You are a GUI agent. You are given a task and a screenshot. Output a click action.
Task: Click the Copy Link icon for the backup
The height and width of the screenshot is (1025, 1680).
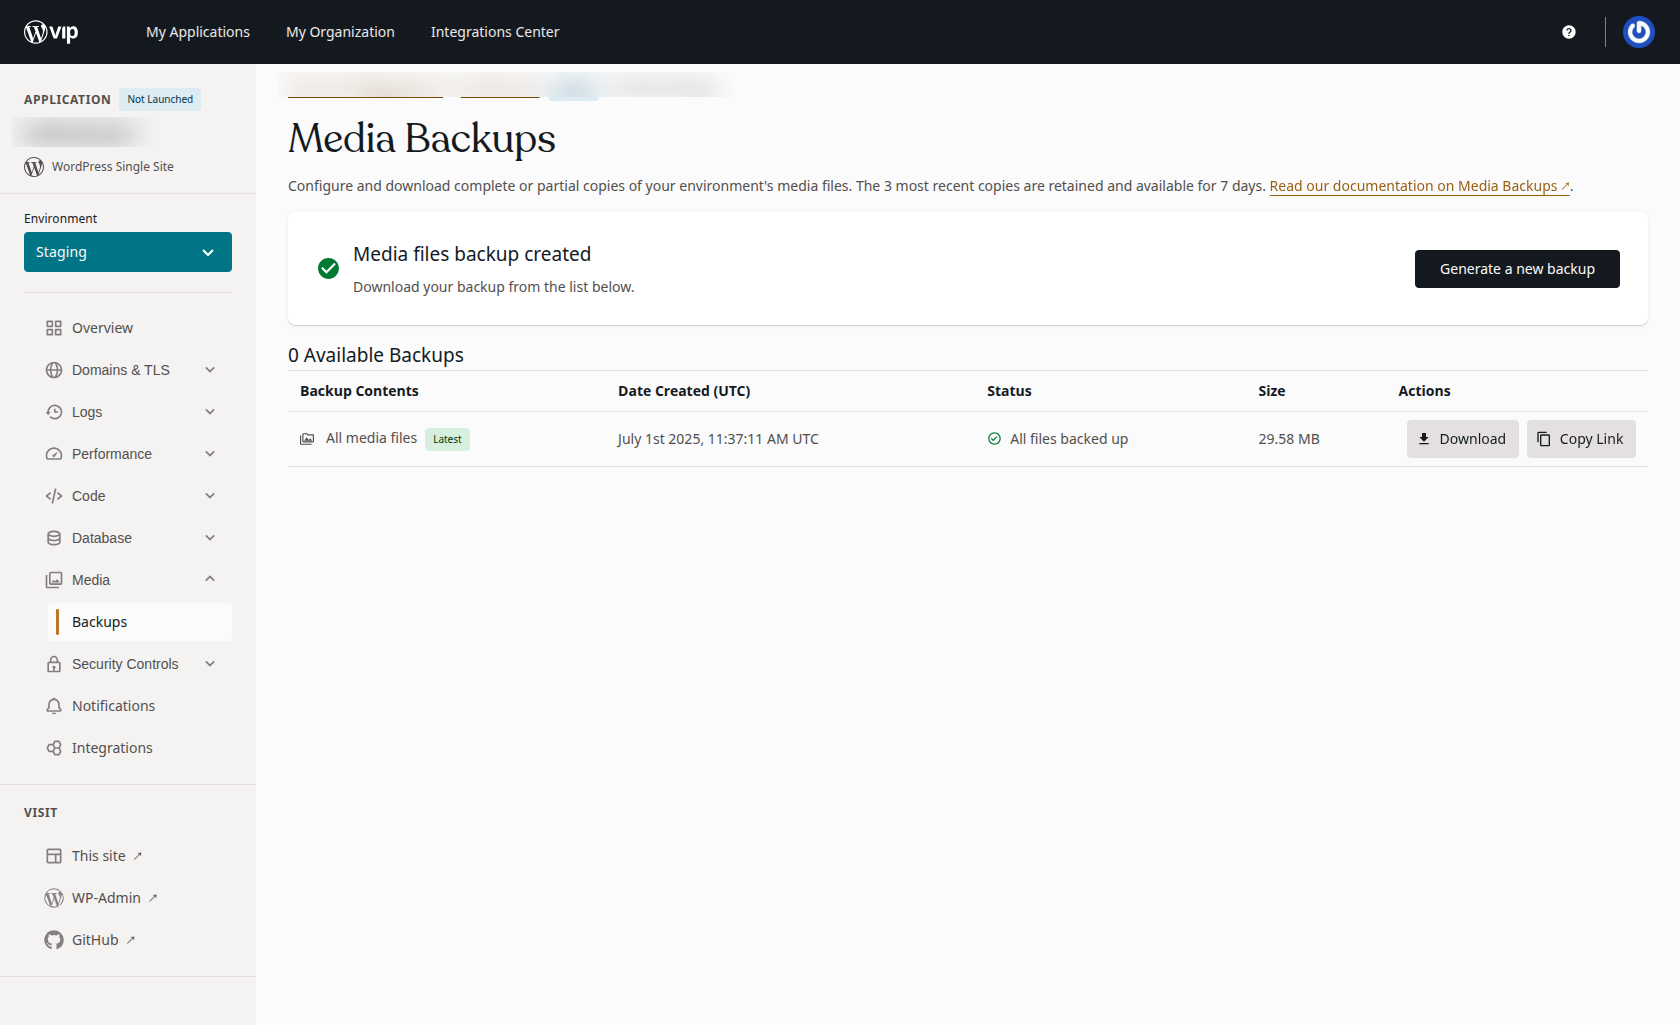(x=1541, y=438)
